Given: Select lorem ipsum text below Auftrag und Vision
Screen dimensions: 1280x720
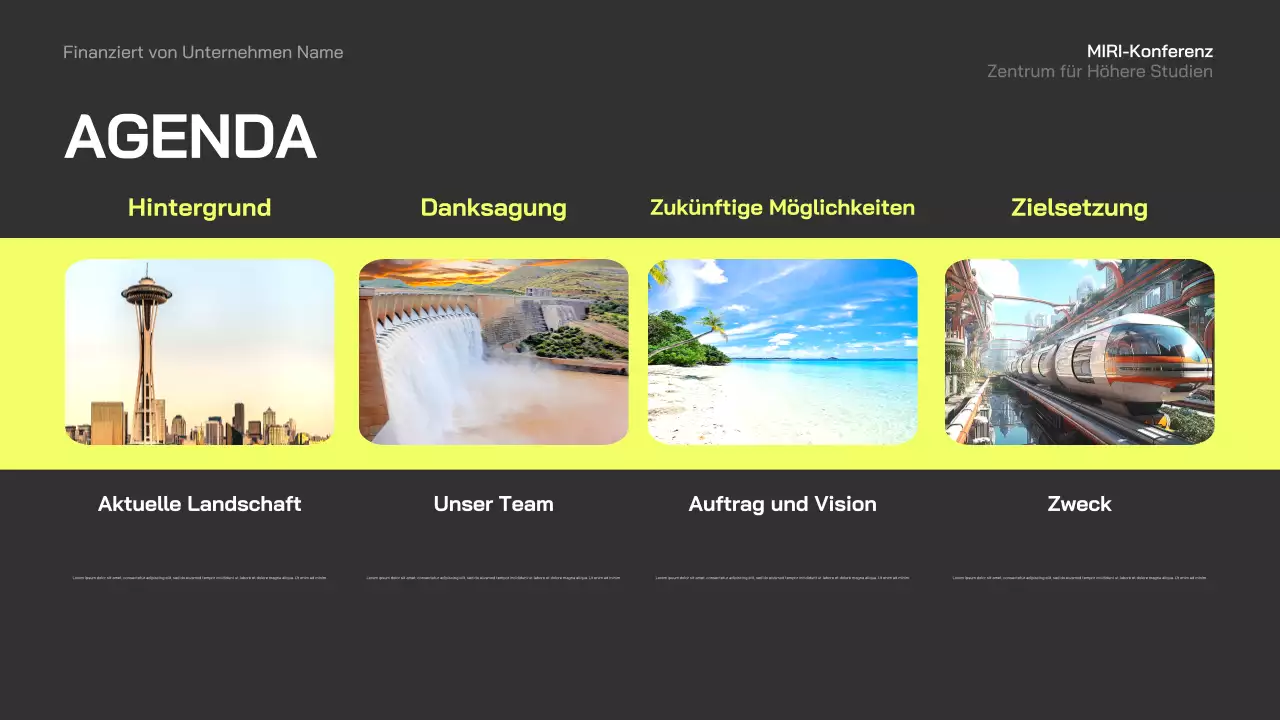Looking at the screenshot, I should coord(783,578).
